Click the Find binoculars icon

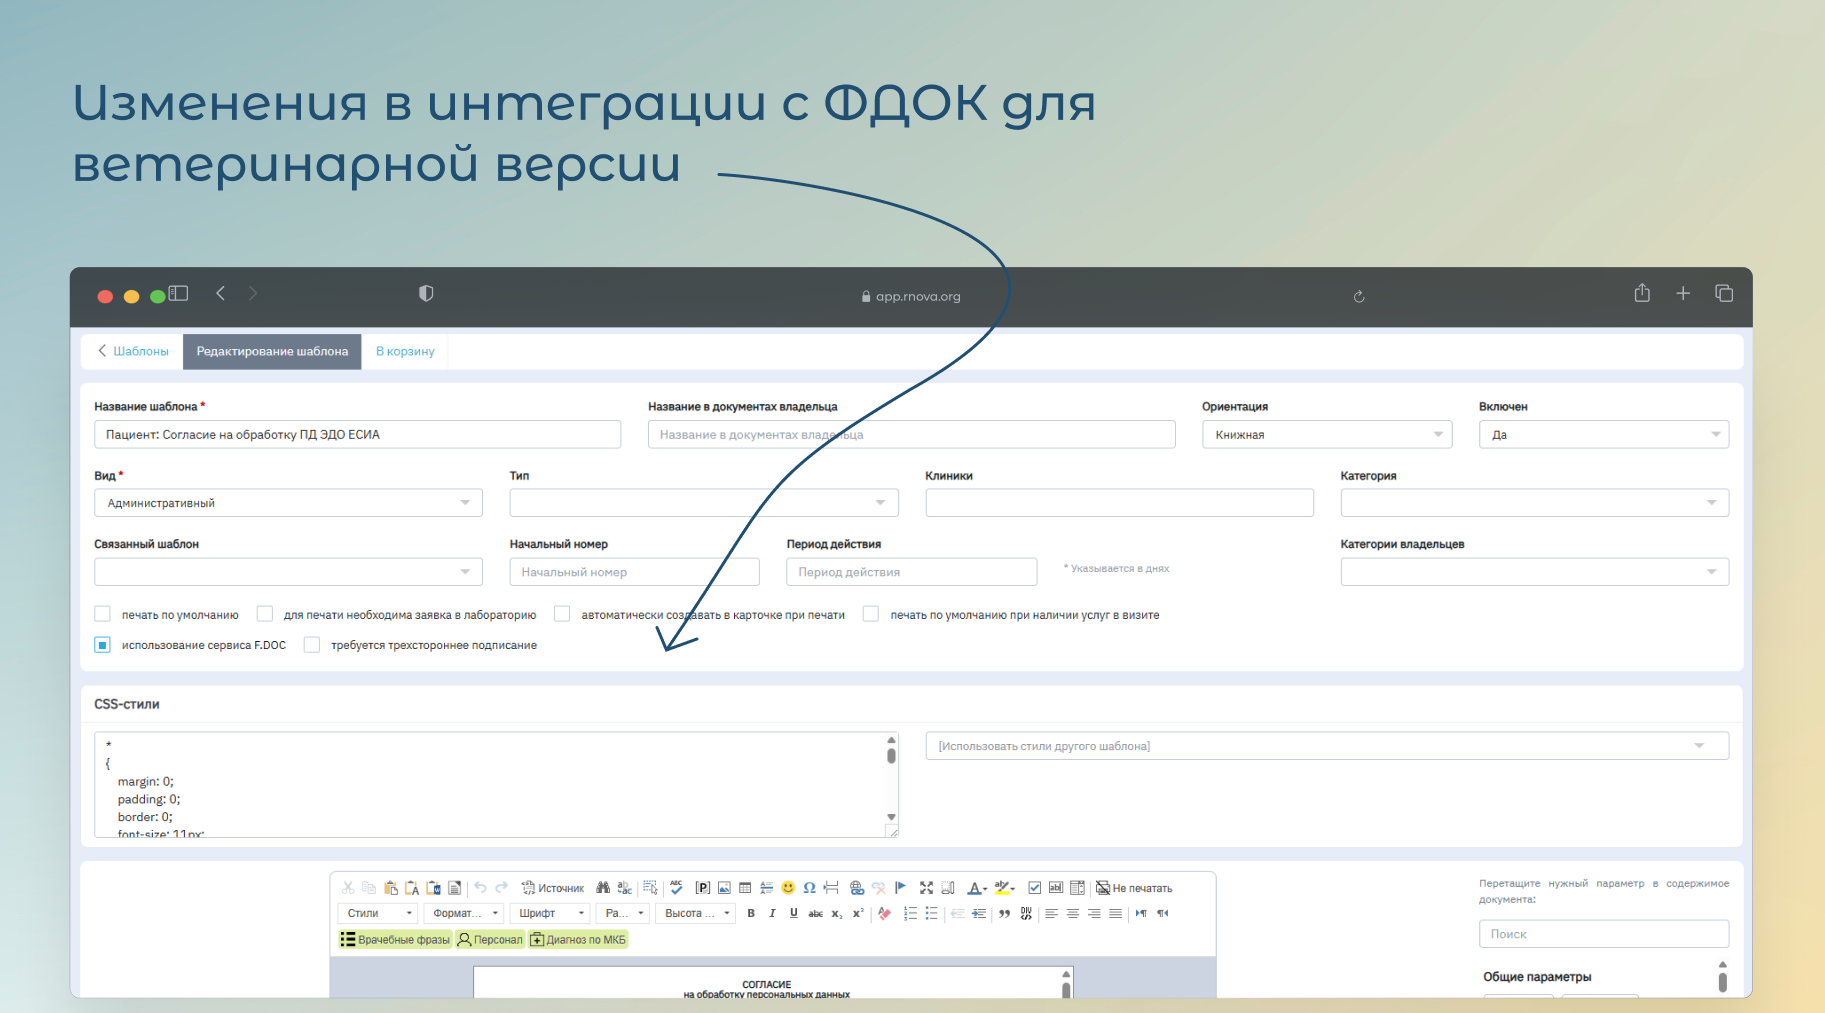[x=603, y=888]
